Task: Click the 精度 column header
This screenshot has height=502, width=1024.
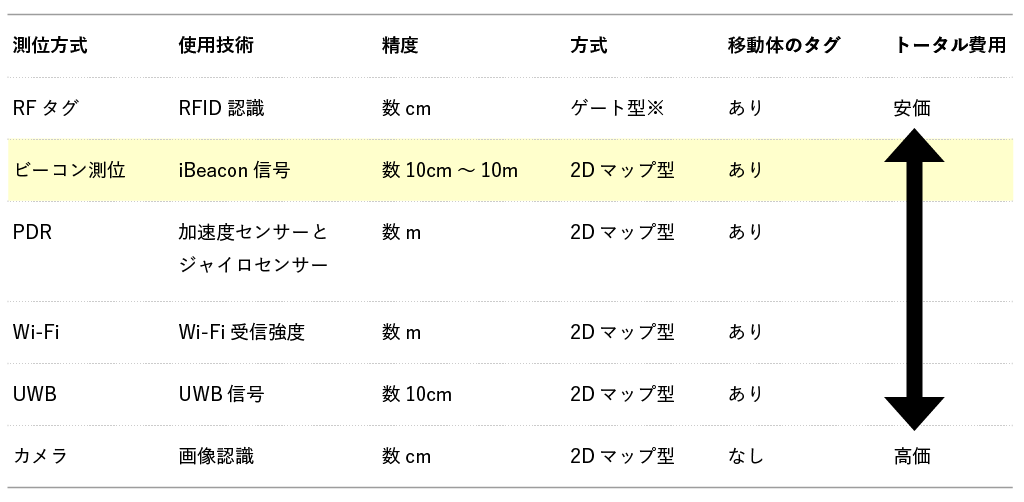Action: click(x=400, y=45)
